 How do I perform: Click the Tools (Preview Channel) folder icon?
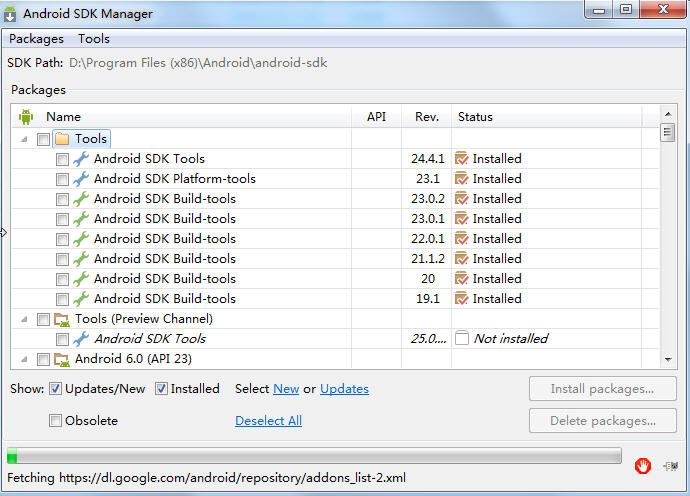pyautogui.click(x=62, y=319)
